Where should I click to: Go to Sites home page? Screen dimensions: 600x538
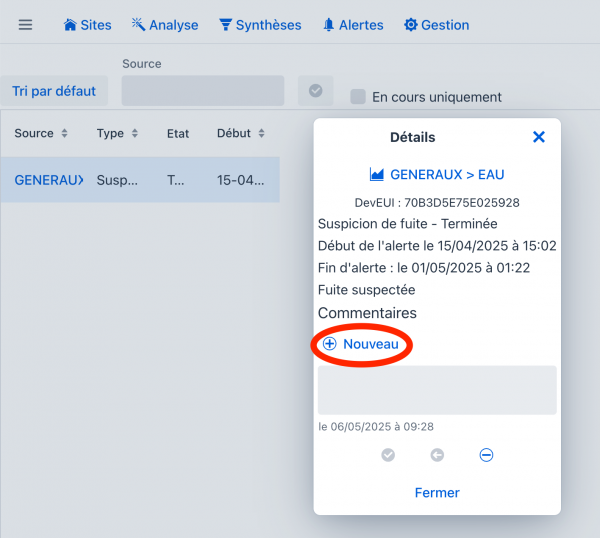click(x=87, y=25)
